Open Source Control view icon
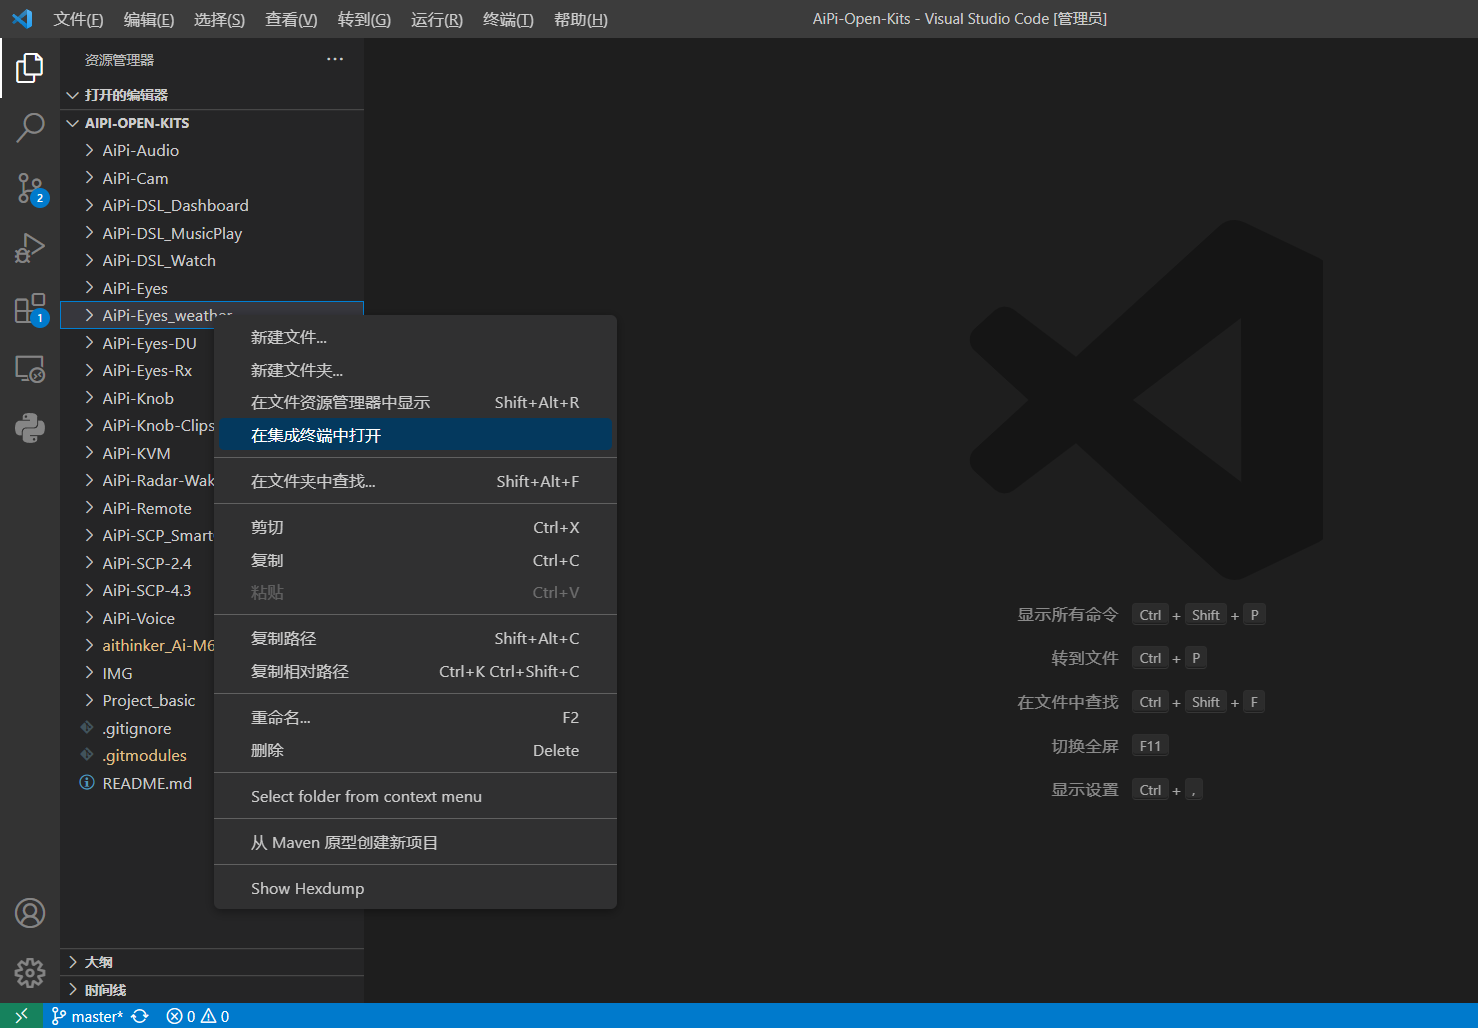1478x1028 pixels. 30,188
